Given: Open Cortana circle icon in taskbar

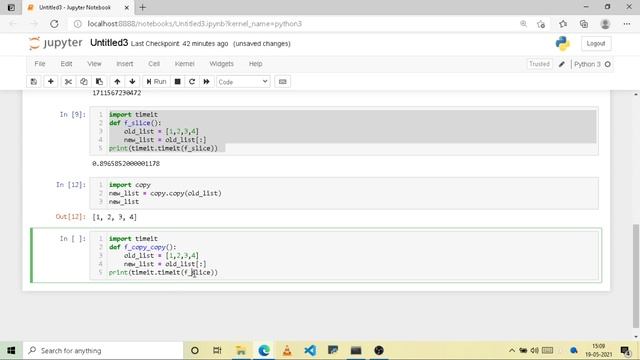Looking at the screenshot, I should click(195, 351).
